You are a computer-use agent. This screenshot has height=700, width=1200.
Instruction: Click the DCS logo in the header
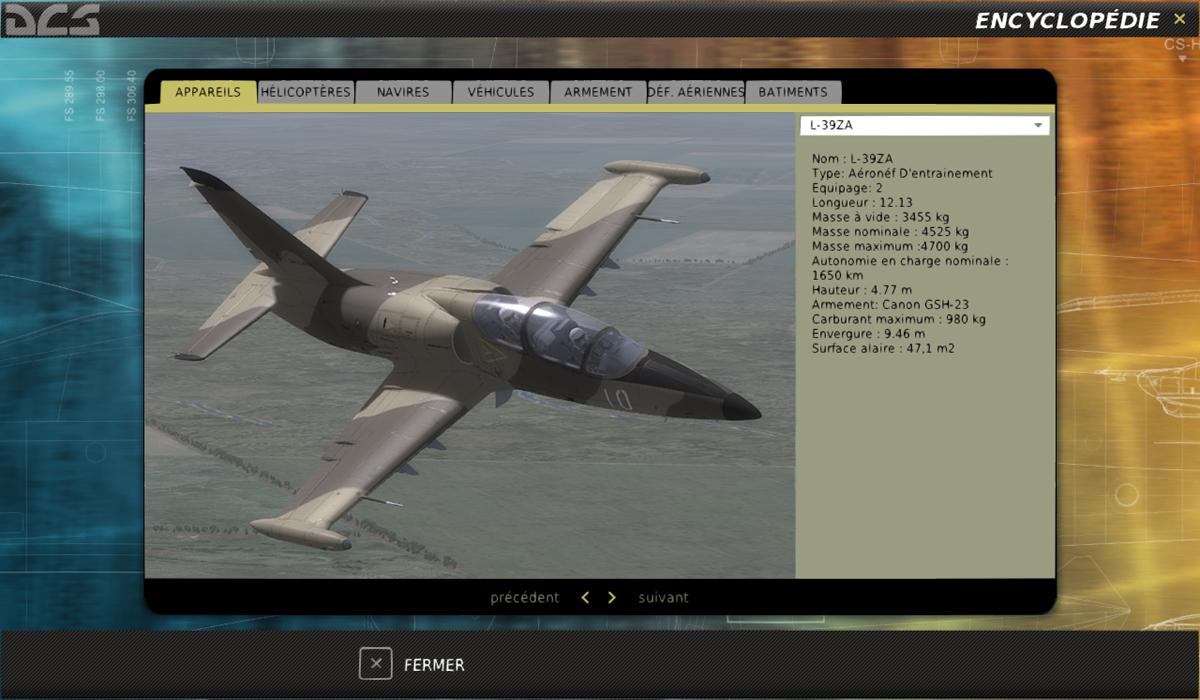coord(52,20)
